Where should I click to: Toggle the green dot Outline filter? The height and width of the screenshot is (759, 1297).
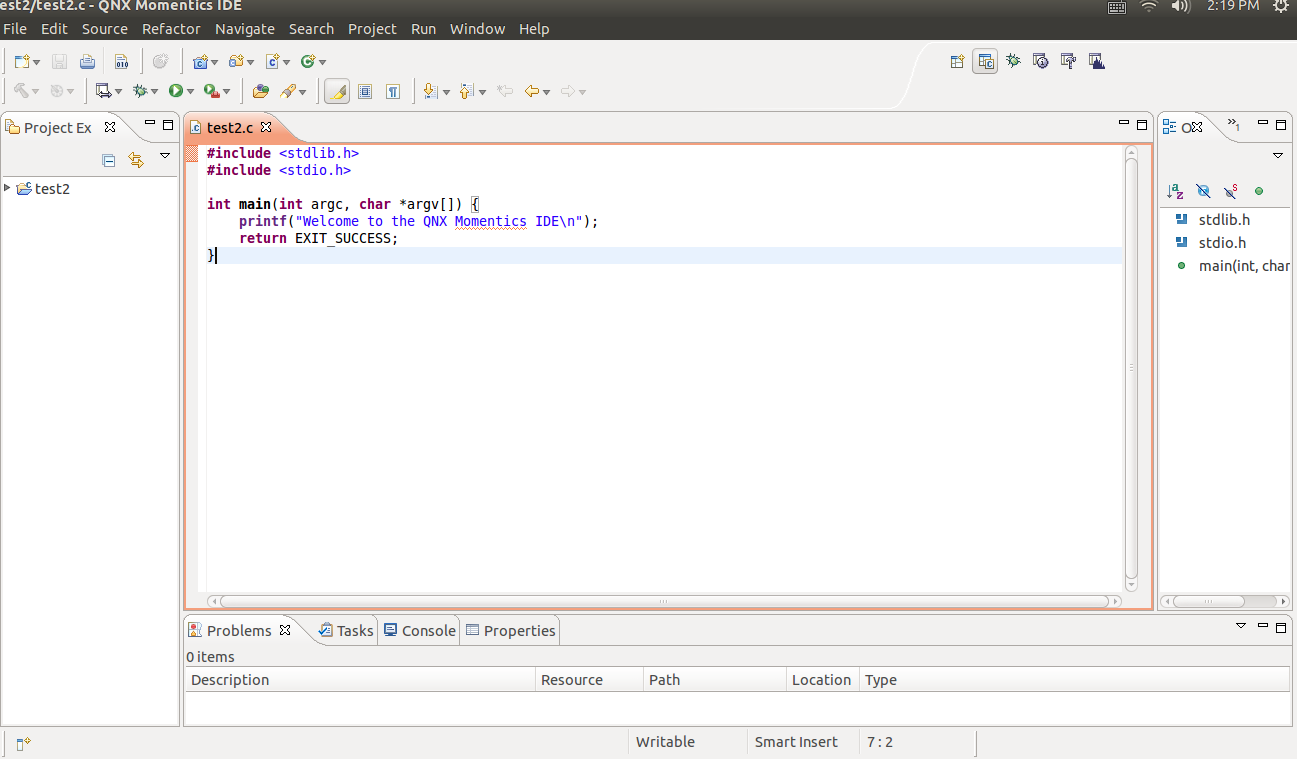[1259, 191]
